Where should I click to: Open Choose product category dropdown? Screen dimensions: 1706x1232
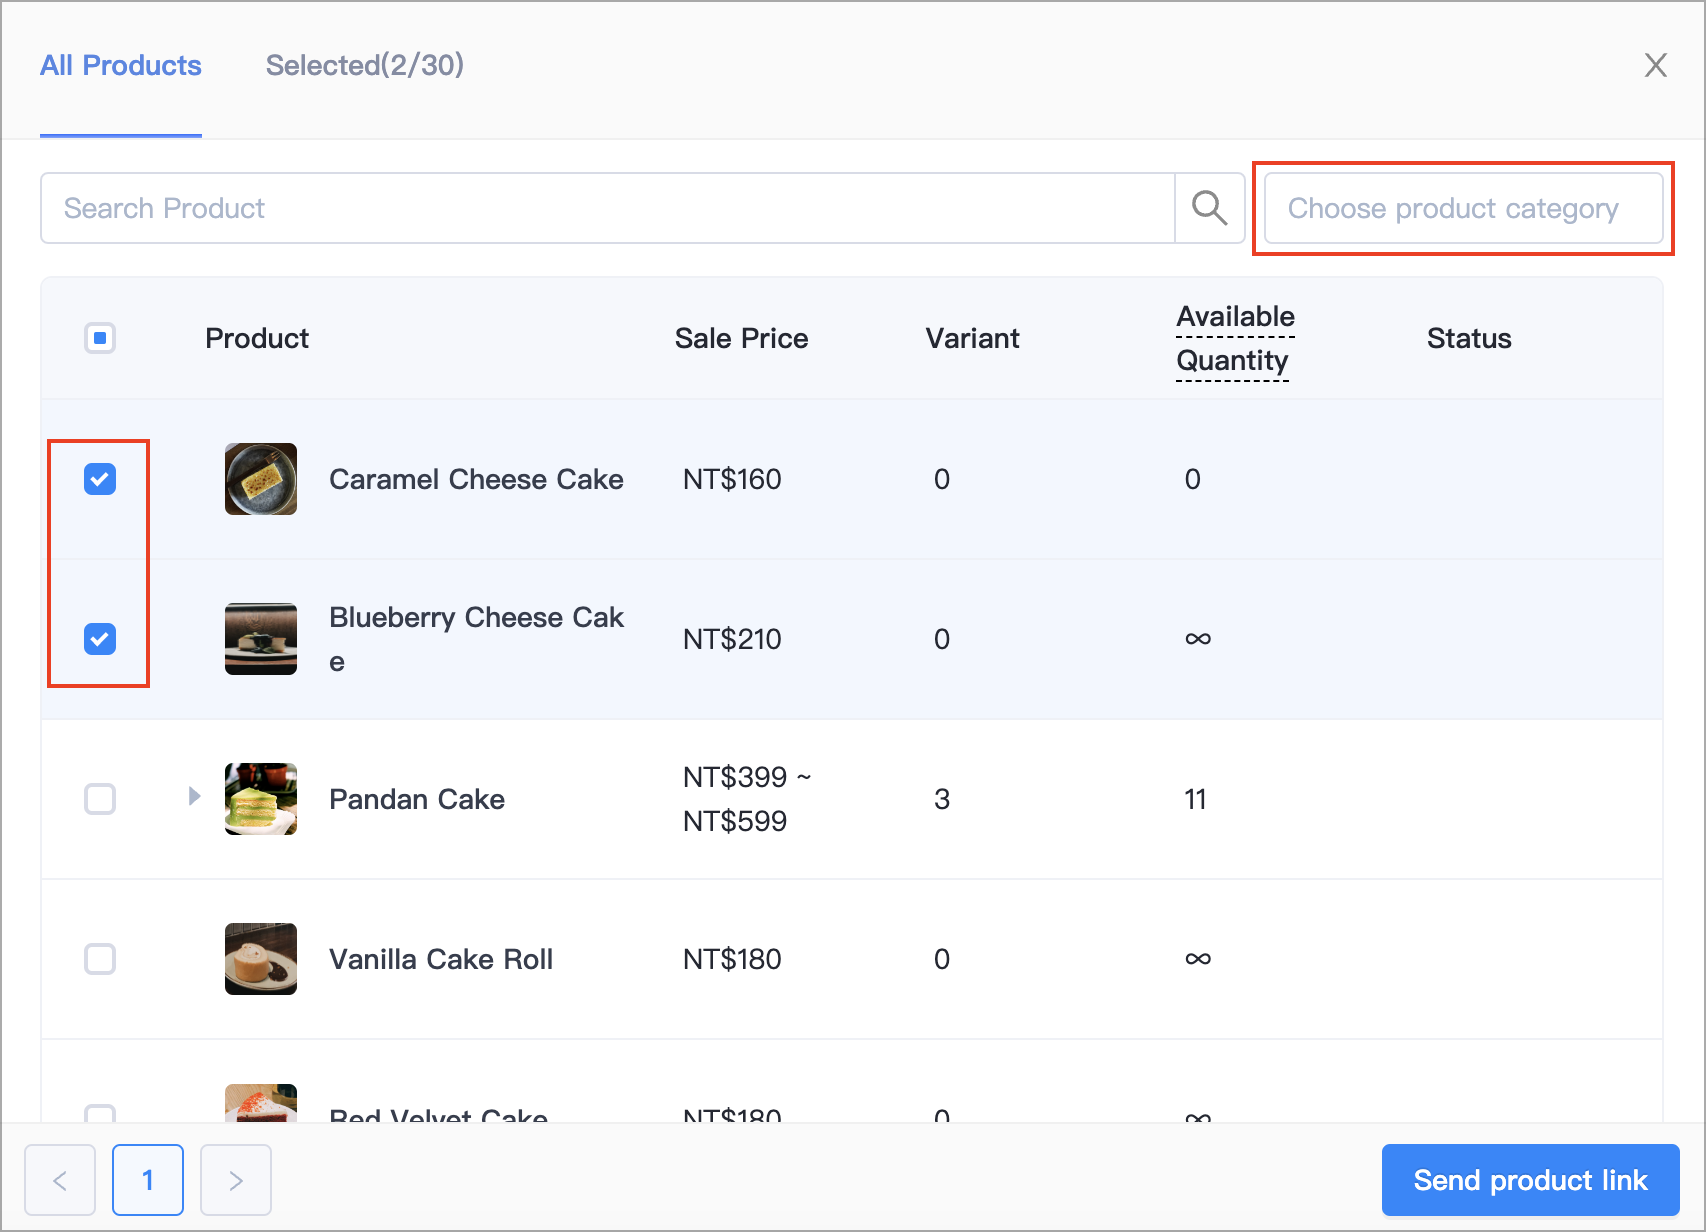pyautogui.click(x=1463, y=208)
